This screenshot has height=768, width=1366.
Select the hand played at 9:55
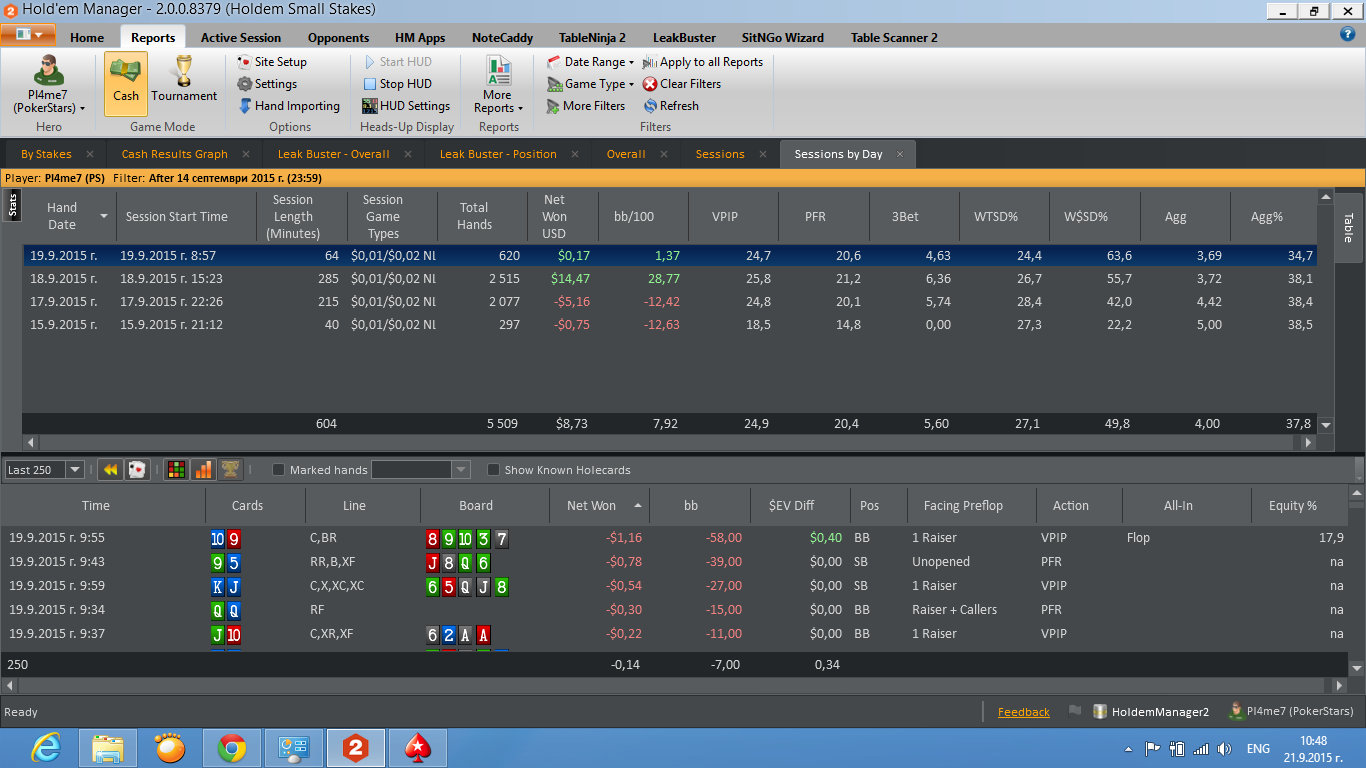pos(674,537)
